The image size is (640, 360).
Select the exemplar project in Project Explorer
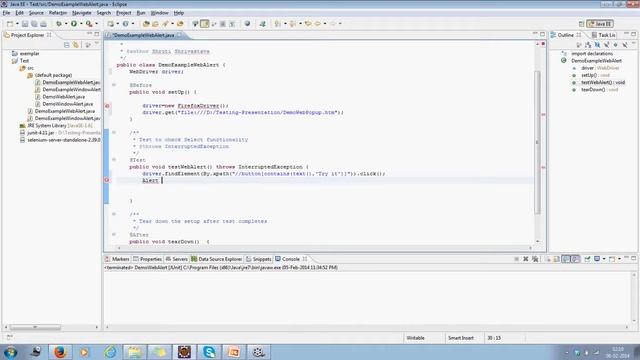pyautogui.click(x=29, y=53)
